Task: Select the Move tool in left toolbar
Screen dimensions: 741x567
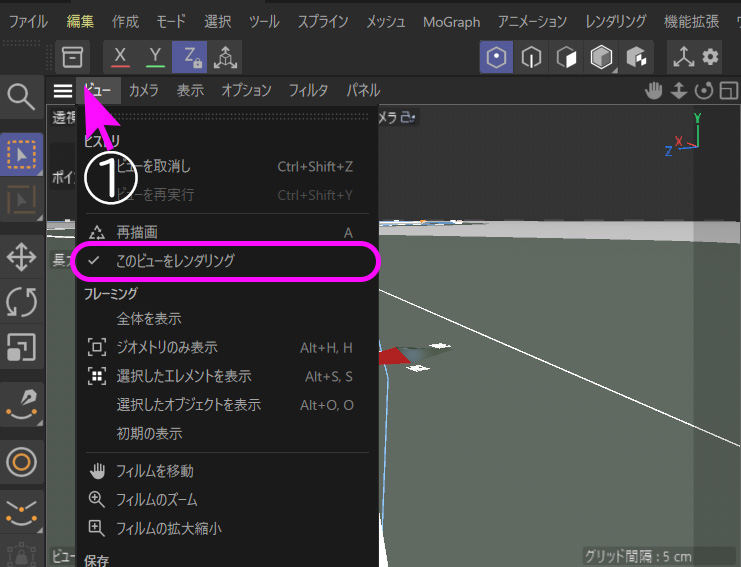Action: point(21,257)
